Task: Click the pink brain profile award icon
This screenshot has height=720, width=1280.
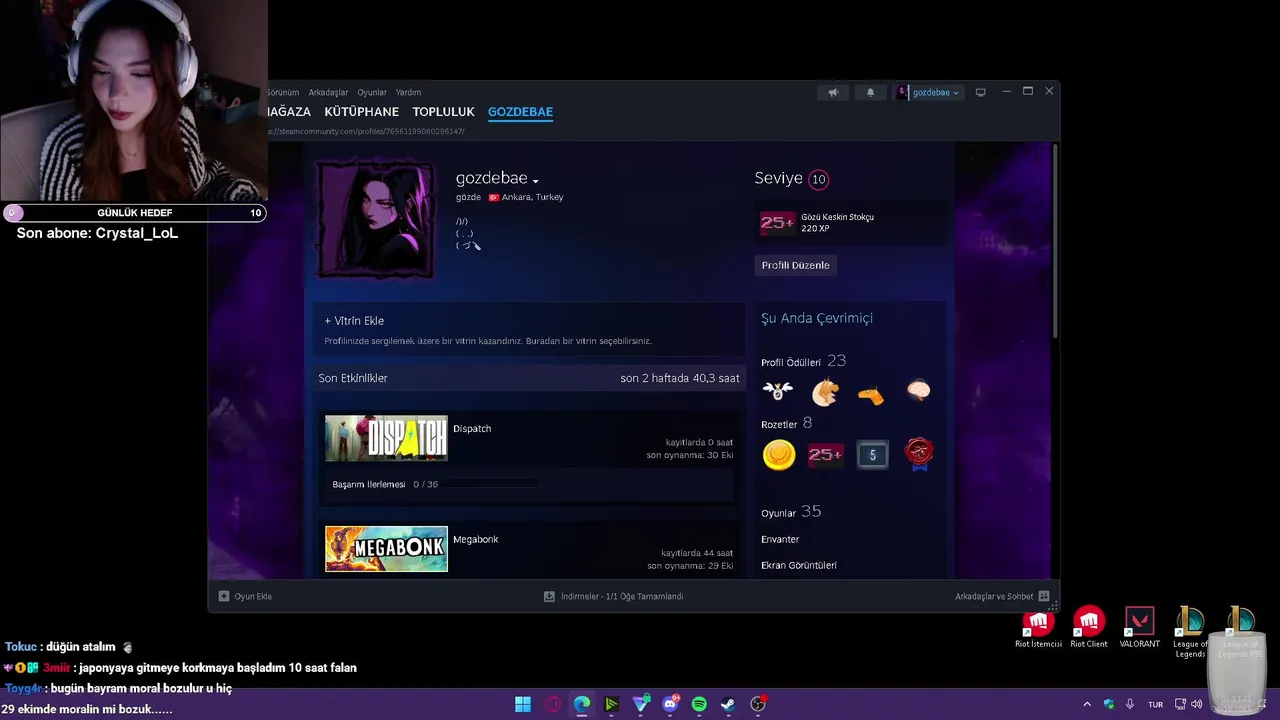Action: pos(918,391)
